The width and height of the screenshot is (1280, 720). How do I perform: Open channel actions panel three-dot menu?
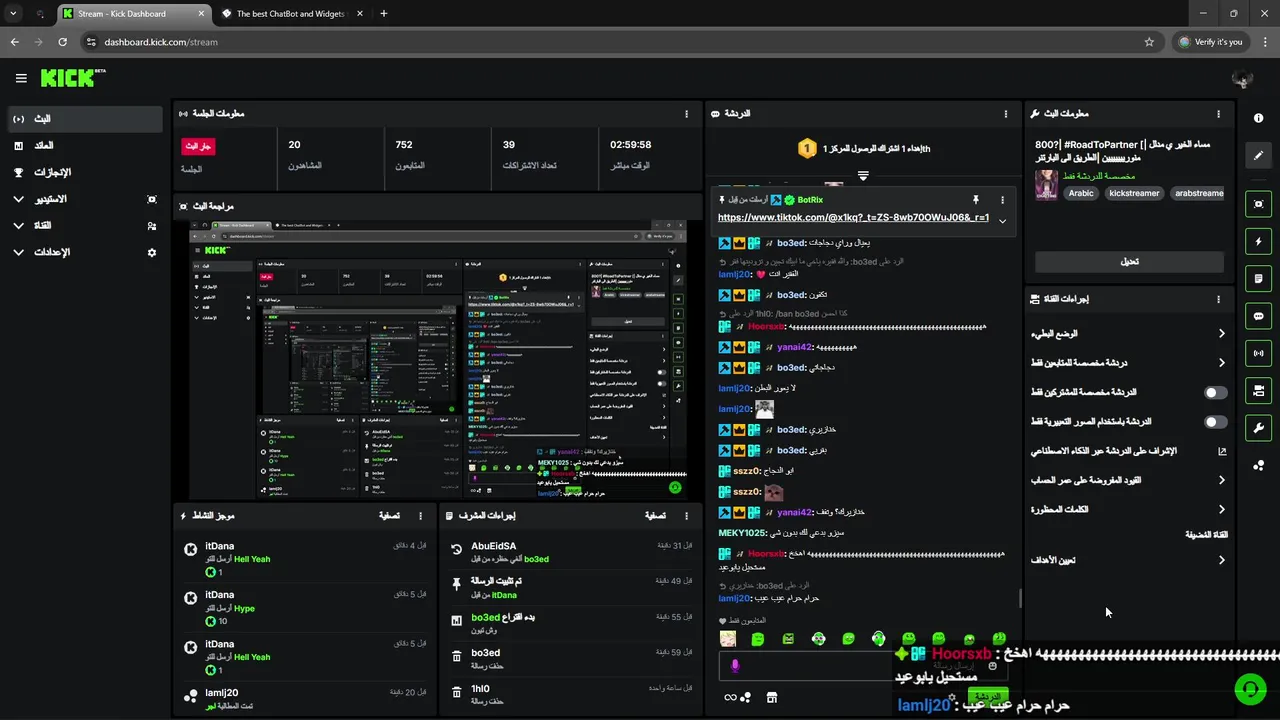pyautogui.click(x=1218, y=299)
